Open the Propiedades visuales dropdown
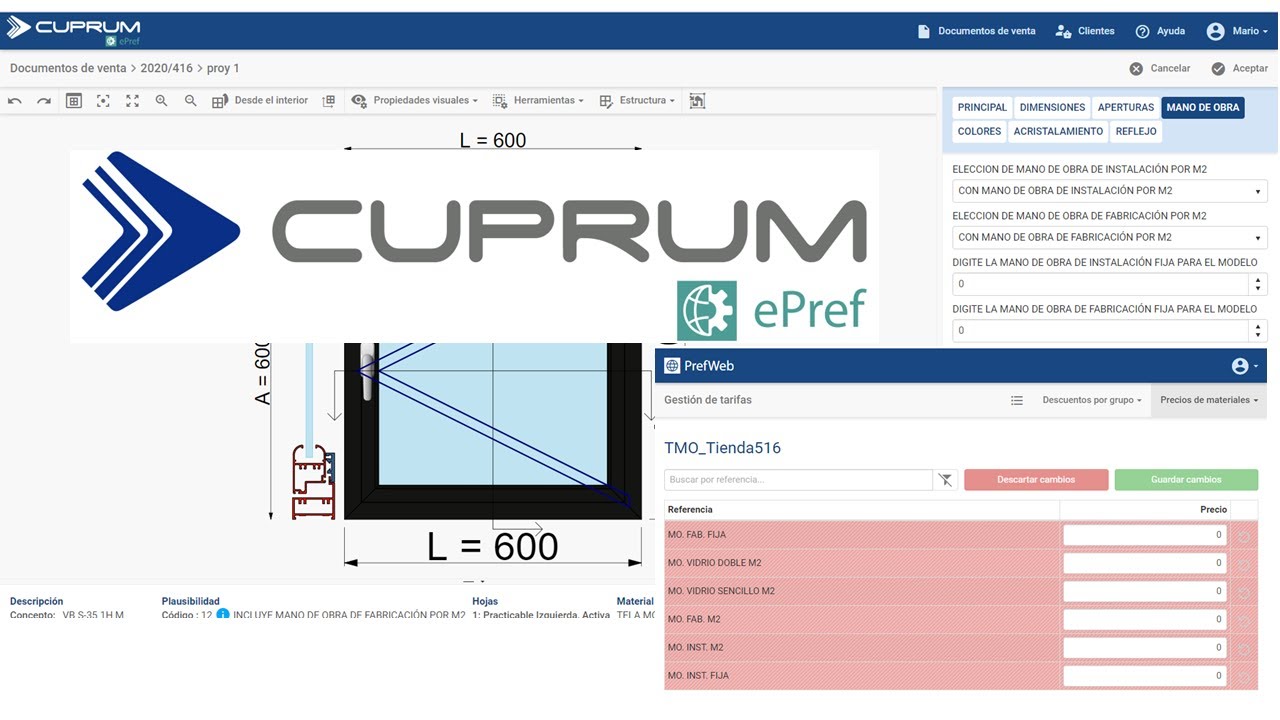The image size is (1280, 720). coord(414,101)
